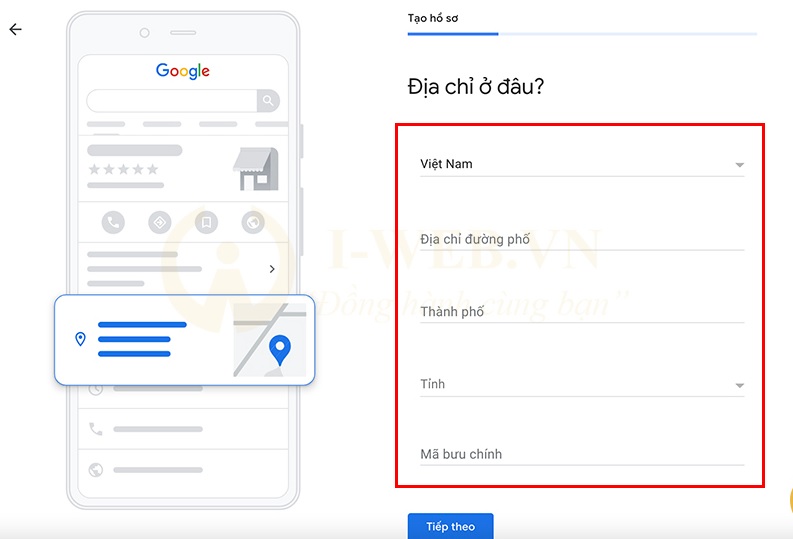Screen dimensions: 793x539
Task: Expand the Tỉnh province dropdown
Action: pyautogui.click(x=582, y=385)
